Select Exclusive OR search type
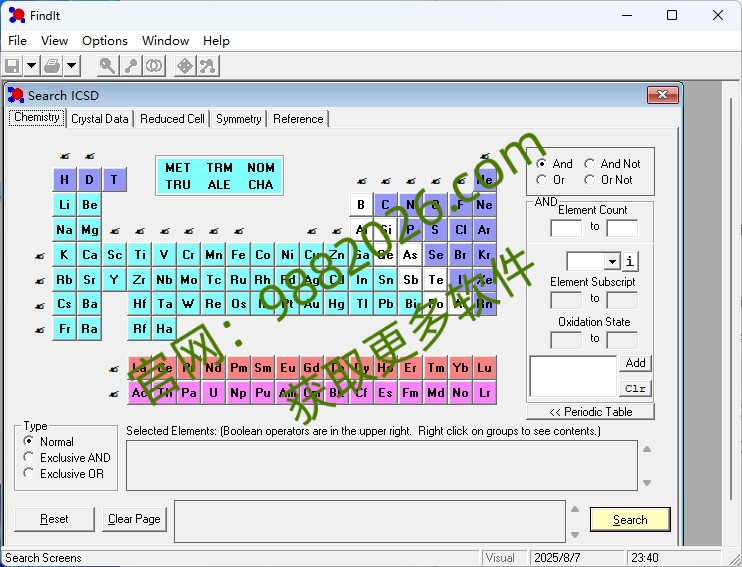The height and width of the screenshot is (567, 742). coord(28,473)
